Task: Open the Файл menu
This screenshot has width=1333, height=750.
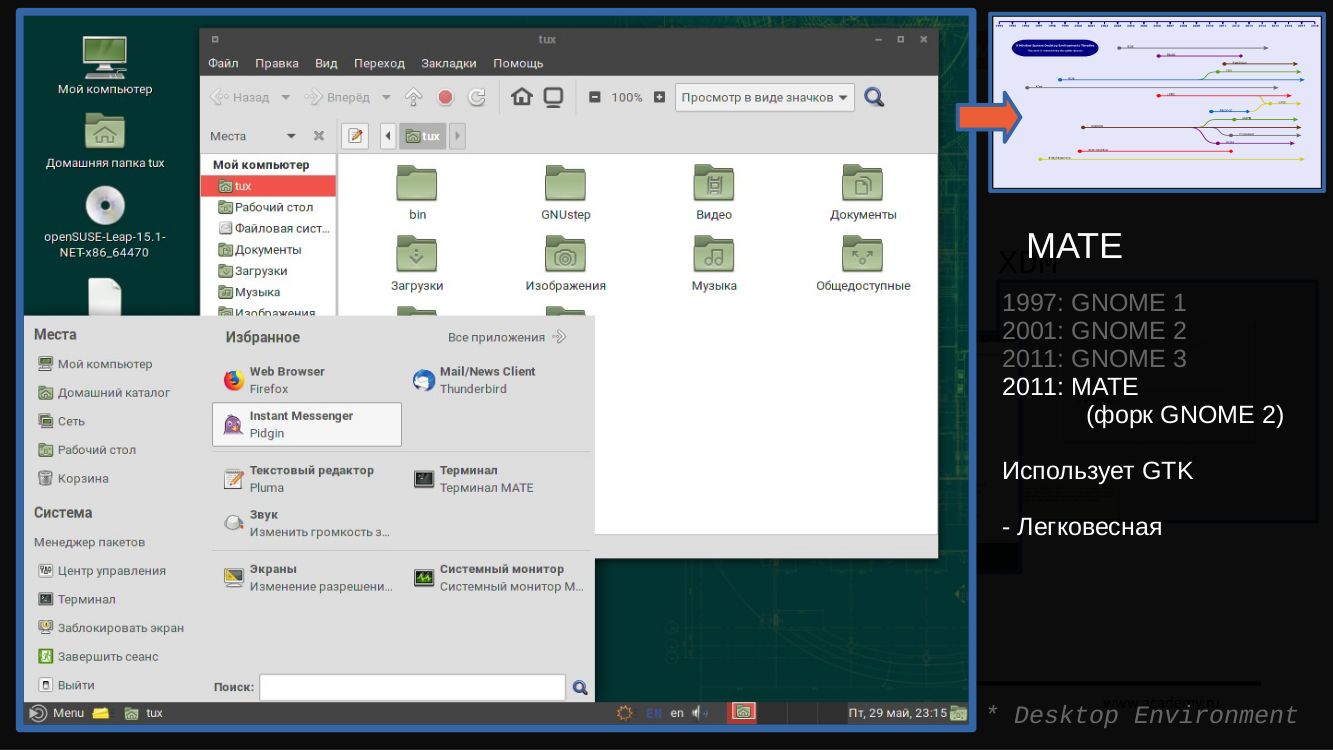Action: point(223,63)
